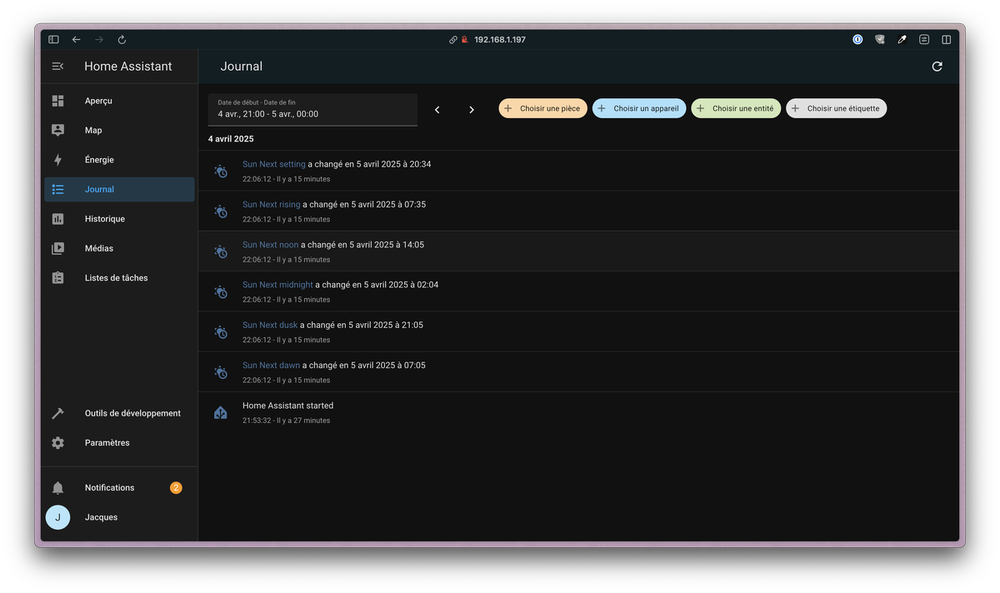Click the orange notifications count badge

tap(176, 488)
